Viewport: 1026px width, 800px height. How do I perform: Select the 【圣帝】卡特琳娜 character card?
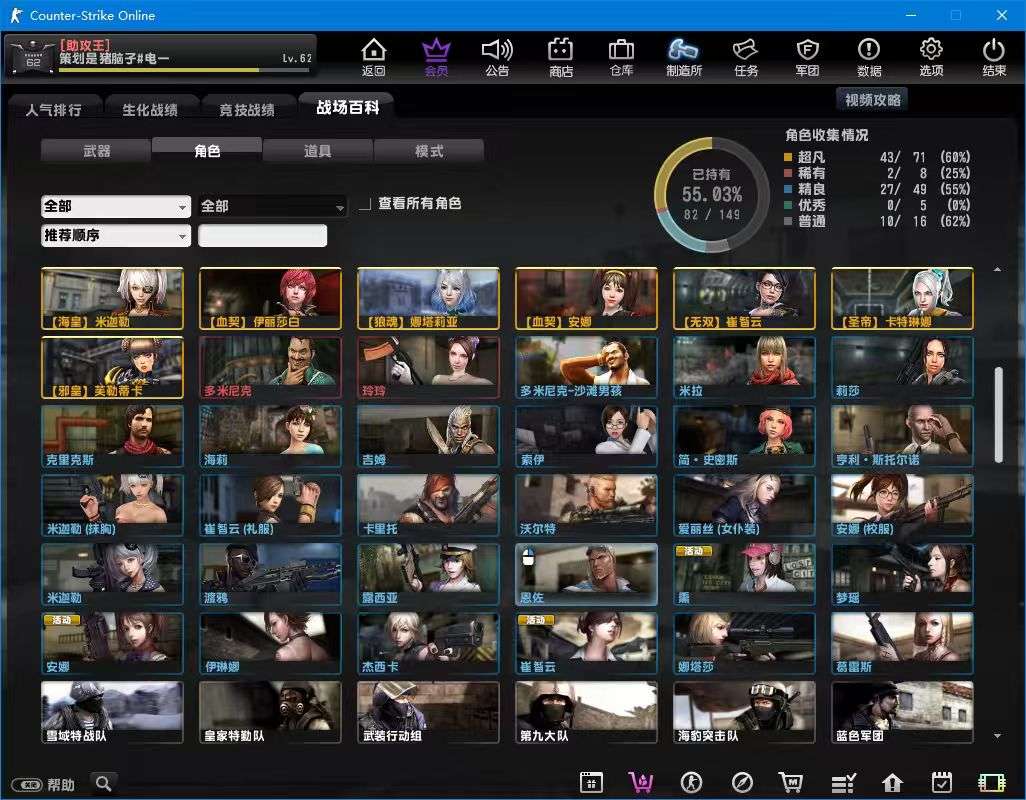[902, 298]
